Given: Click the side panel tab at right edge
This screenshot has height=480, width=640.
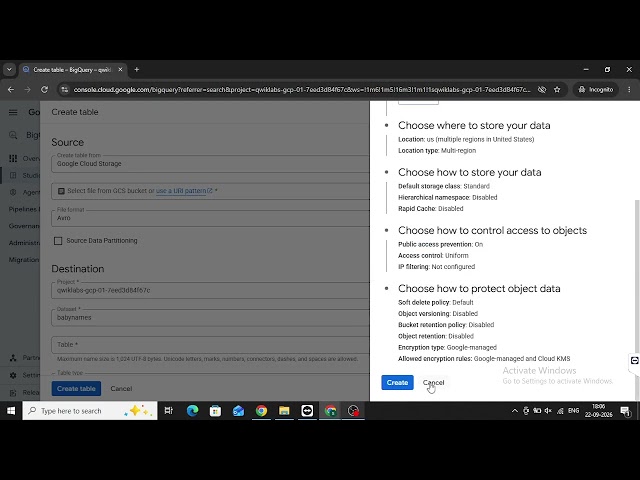Looking at the screenshot, I should click(x=634, y=361).
